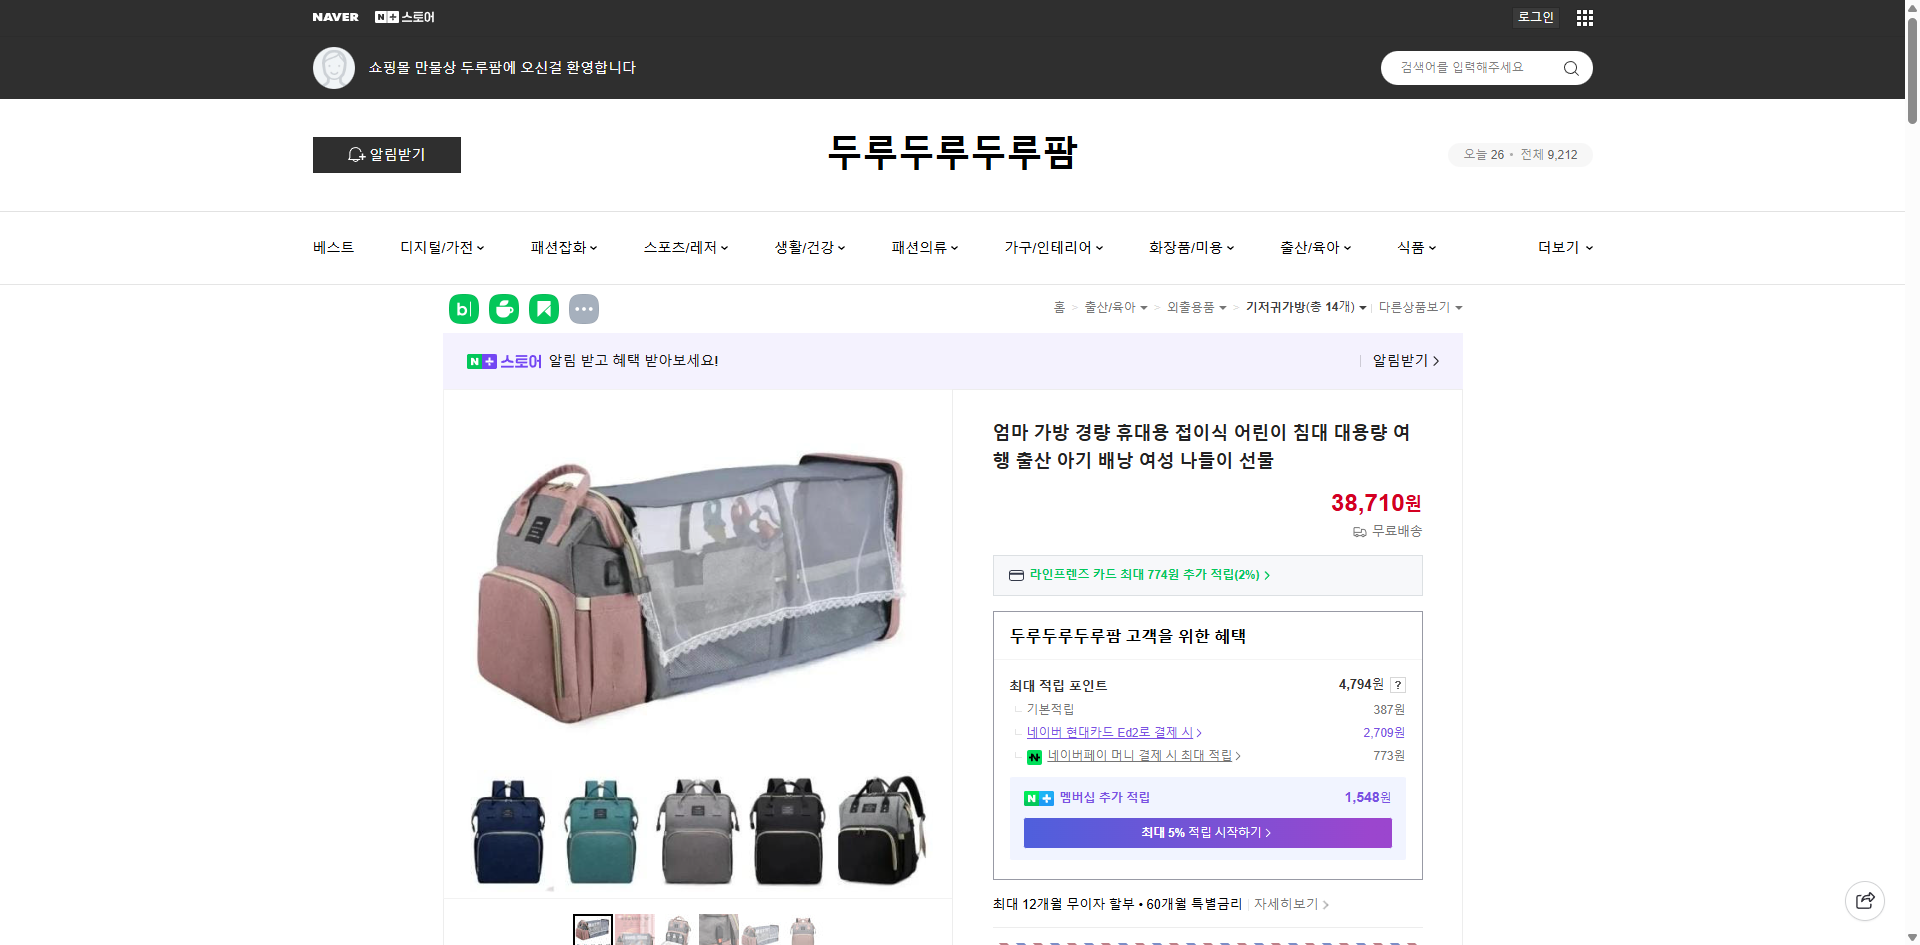Click the floating share icon at bottom right

tap(1865, 900)
